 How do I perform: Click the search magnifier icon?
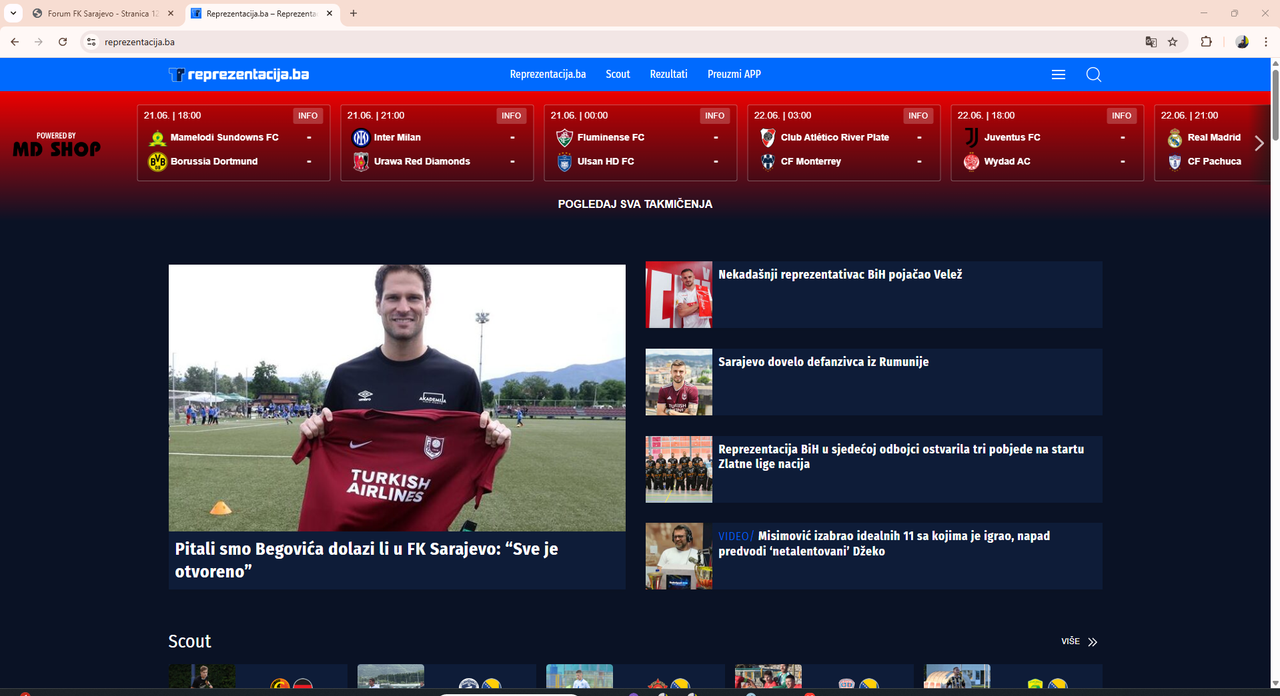(x=1093, y=74)
